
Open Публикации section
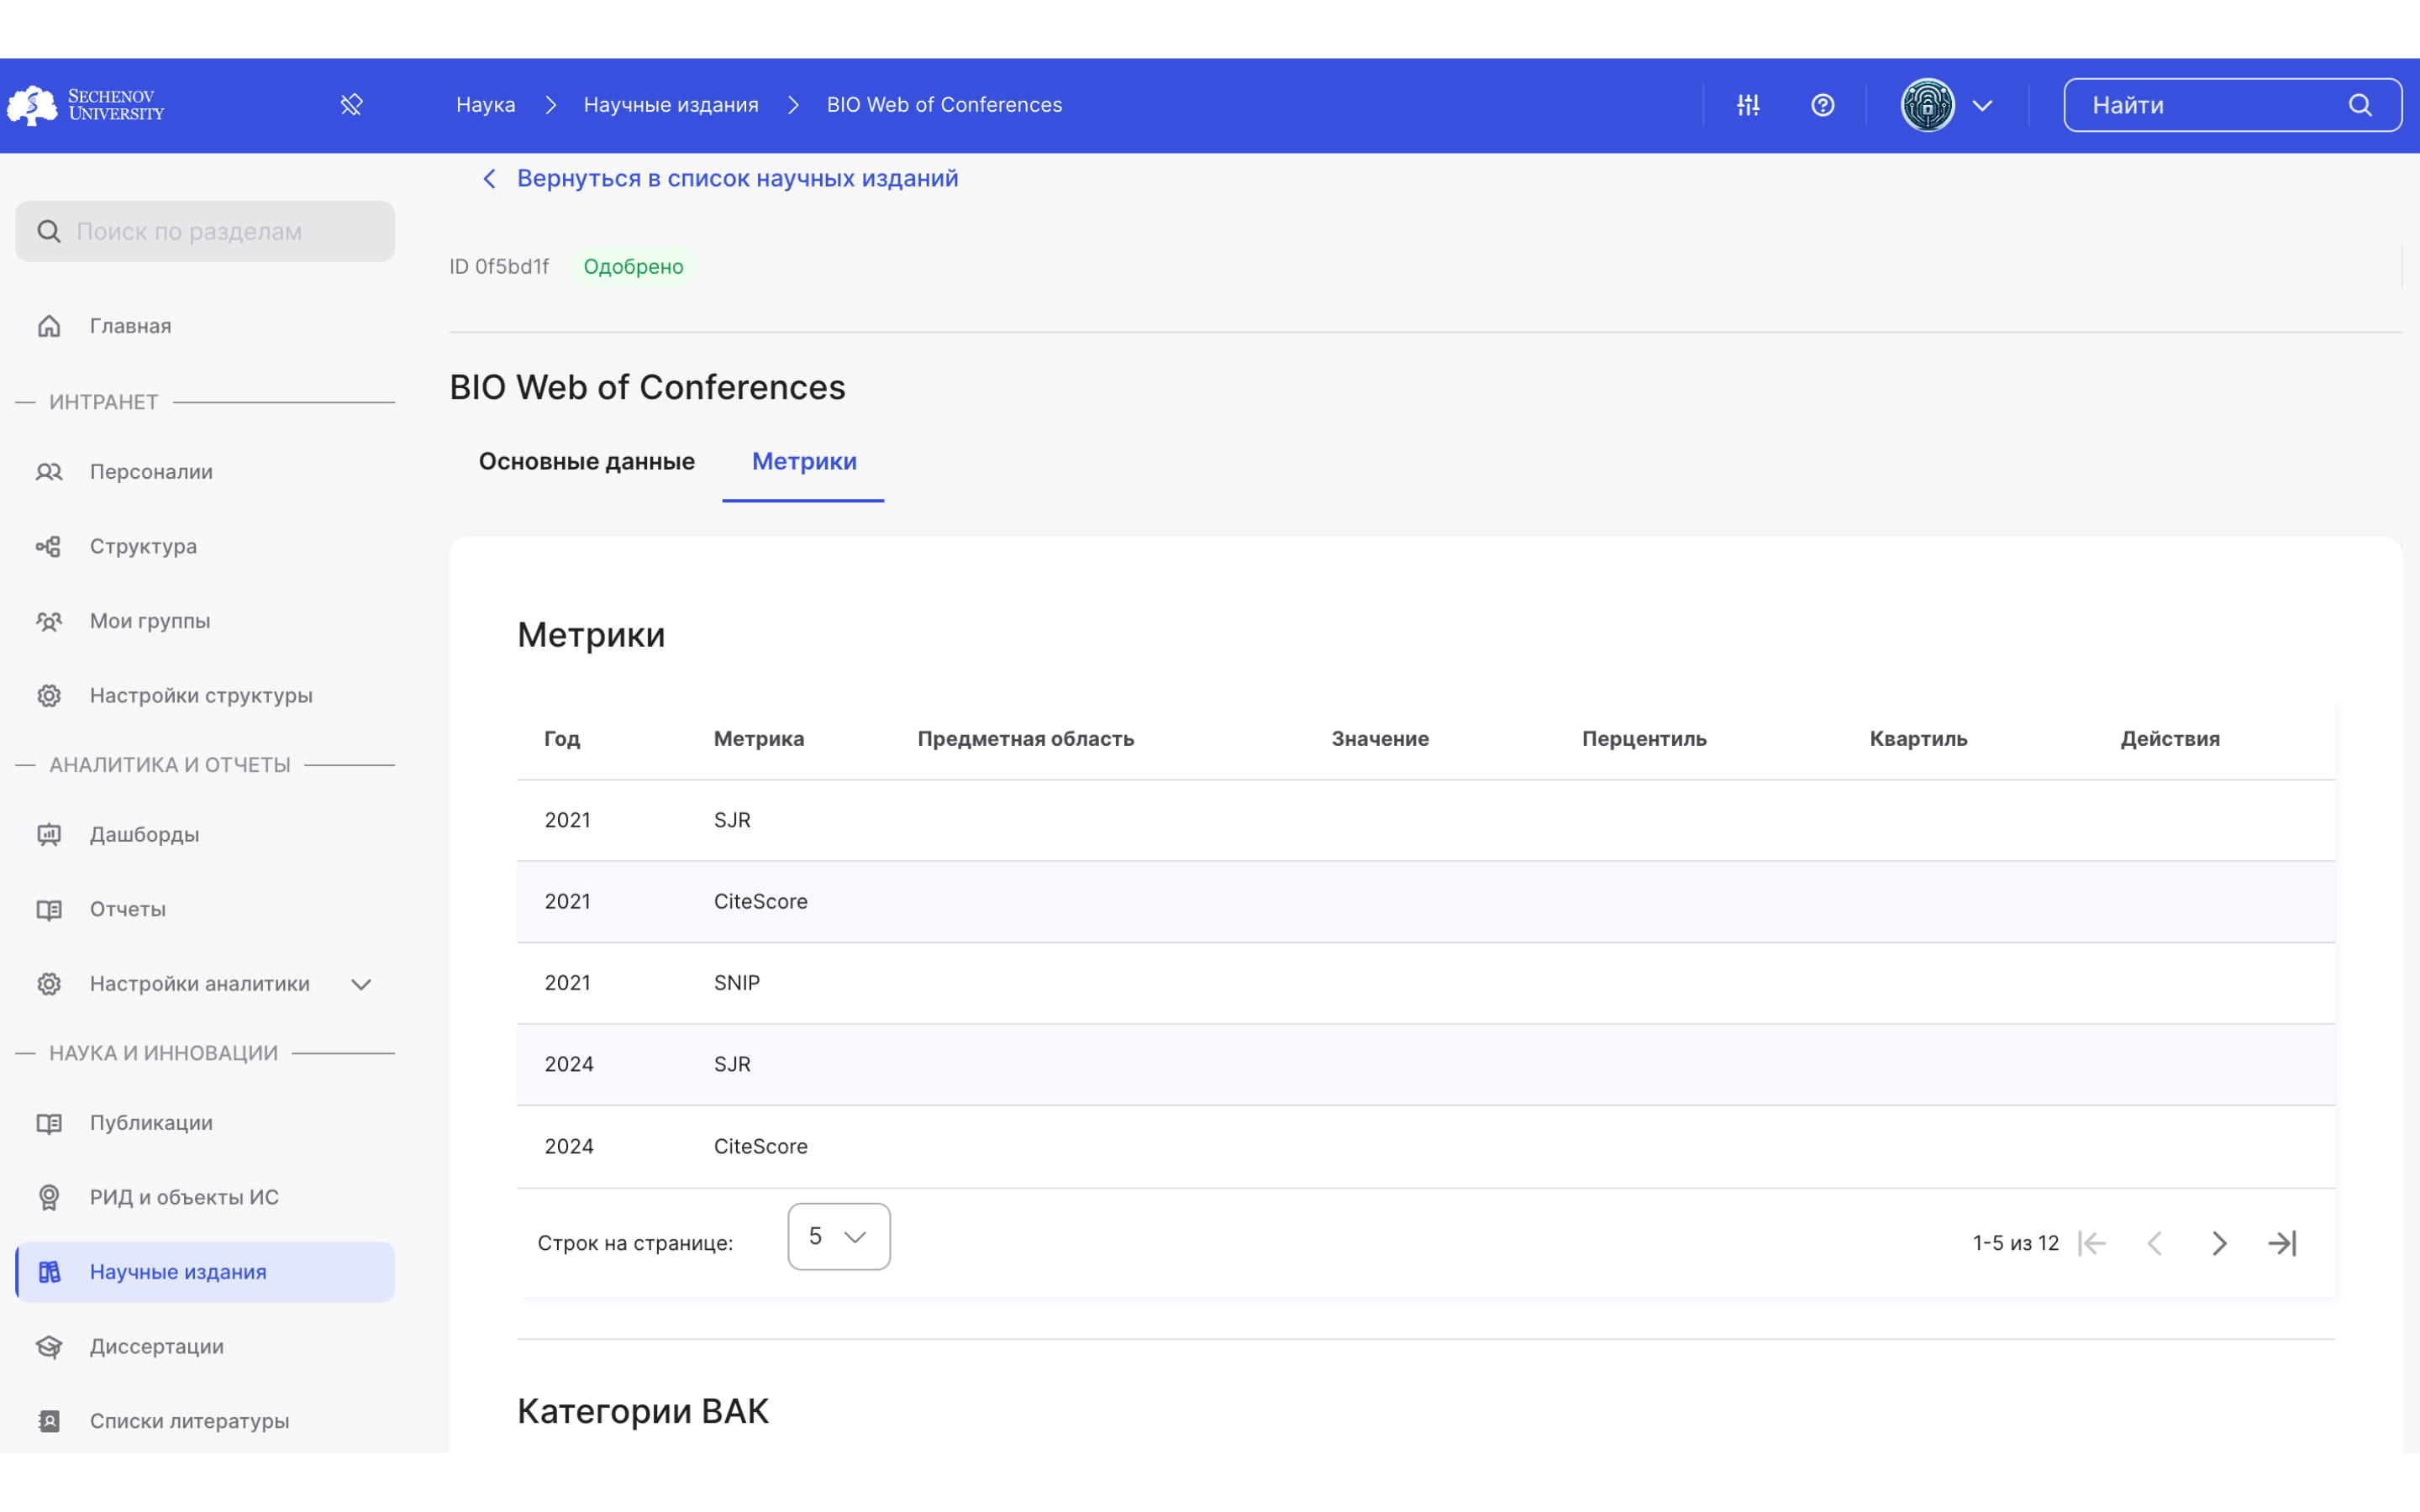coord(205,1122)
